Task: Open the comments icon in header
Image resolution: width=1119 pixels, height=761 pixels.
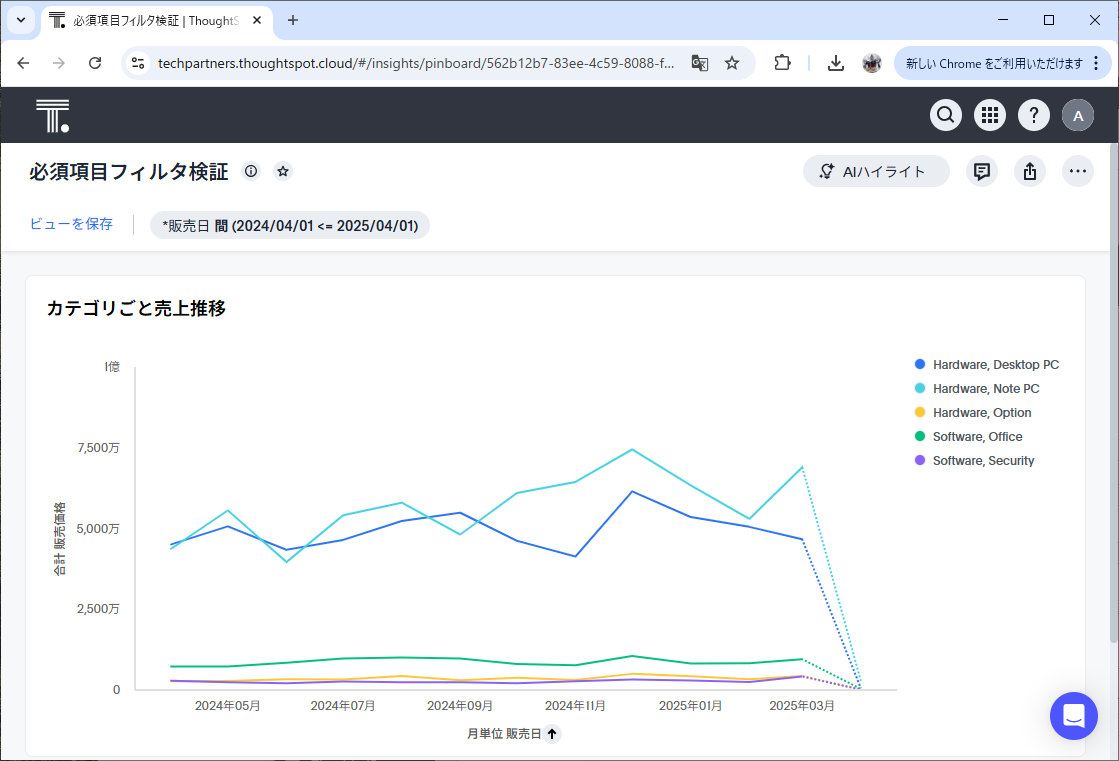Action: pos(982,171)
